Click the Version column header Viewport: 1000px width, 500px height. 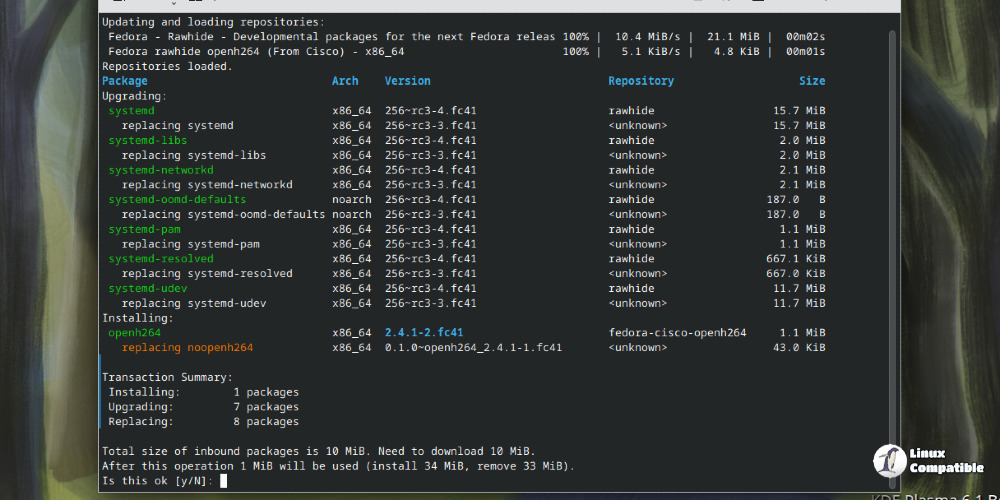pos(407,81)
